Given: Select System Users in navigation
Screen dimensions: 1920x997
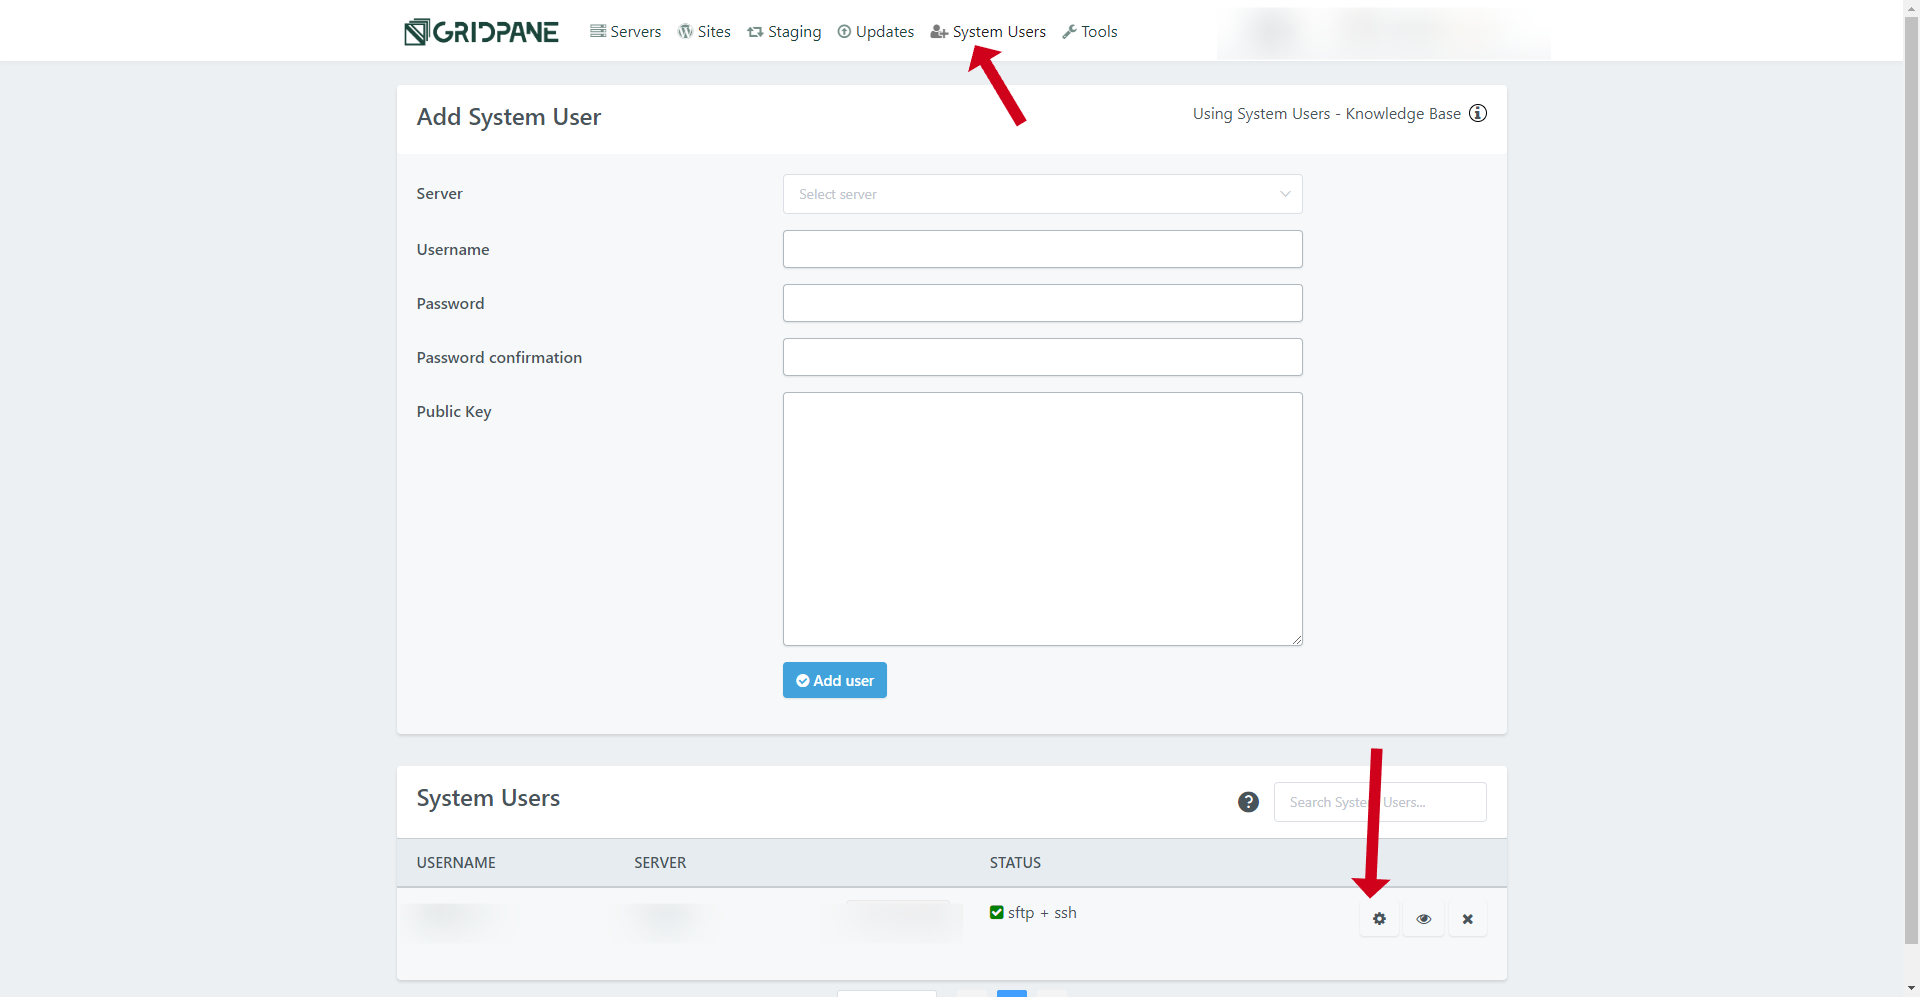Looking at the screenshot, I should point(988,32).
